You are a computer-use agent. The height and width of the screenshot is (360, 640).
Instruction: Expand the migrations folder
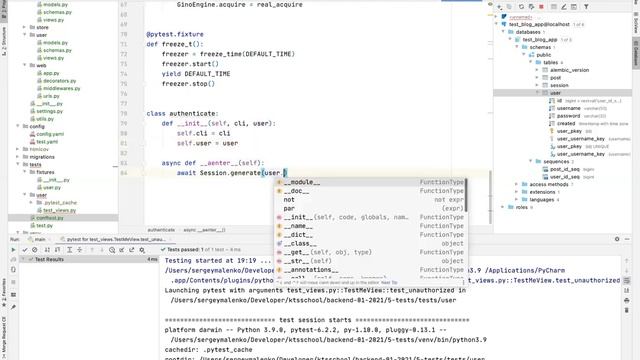(18, 157)
